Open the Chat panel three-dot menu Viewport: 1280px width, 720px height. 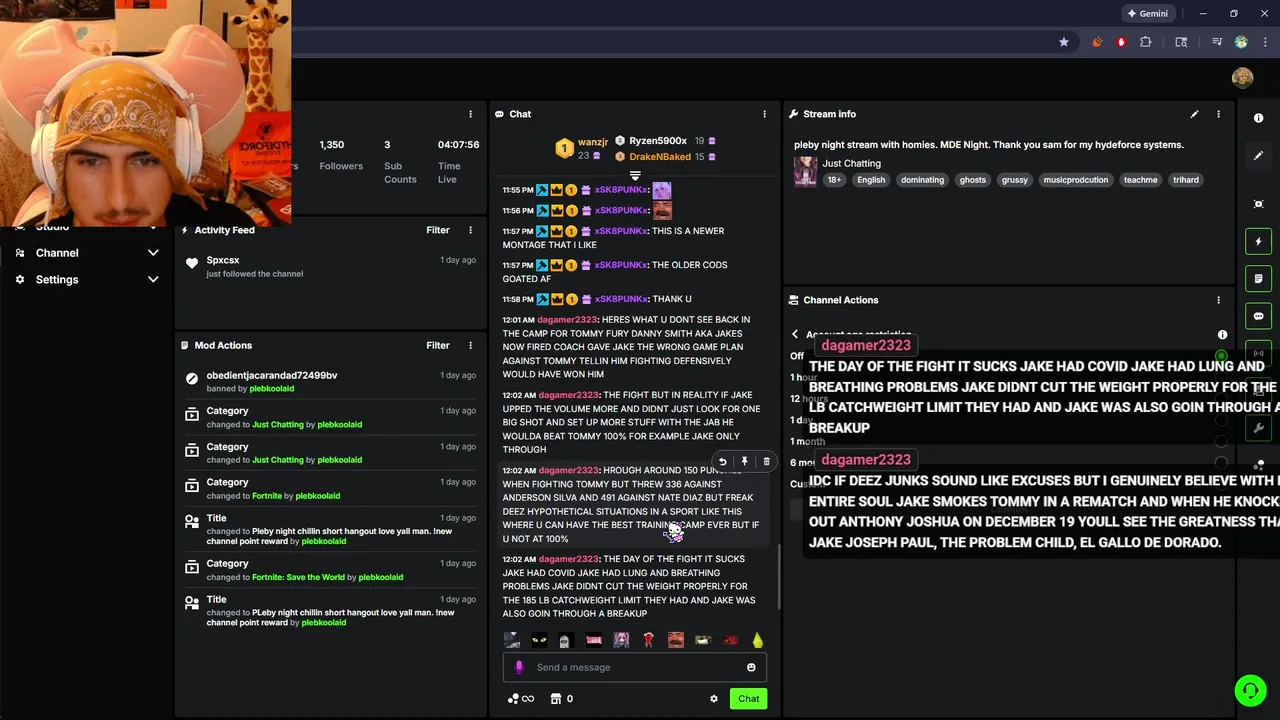(x=765, y=114)
